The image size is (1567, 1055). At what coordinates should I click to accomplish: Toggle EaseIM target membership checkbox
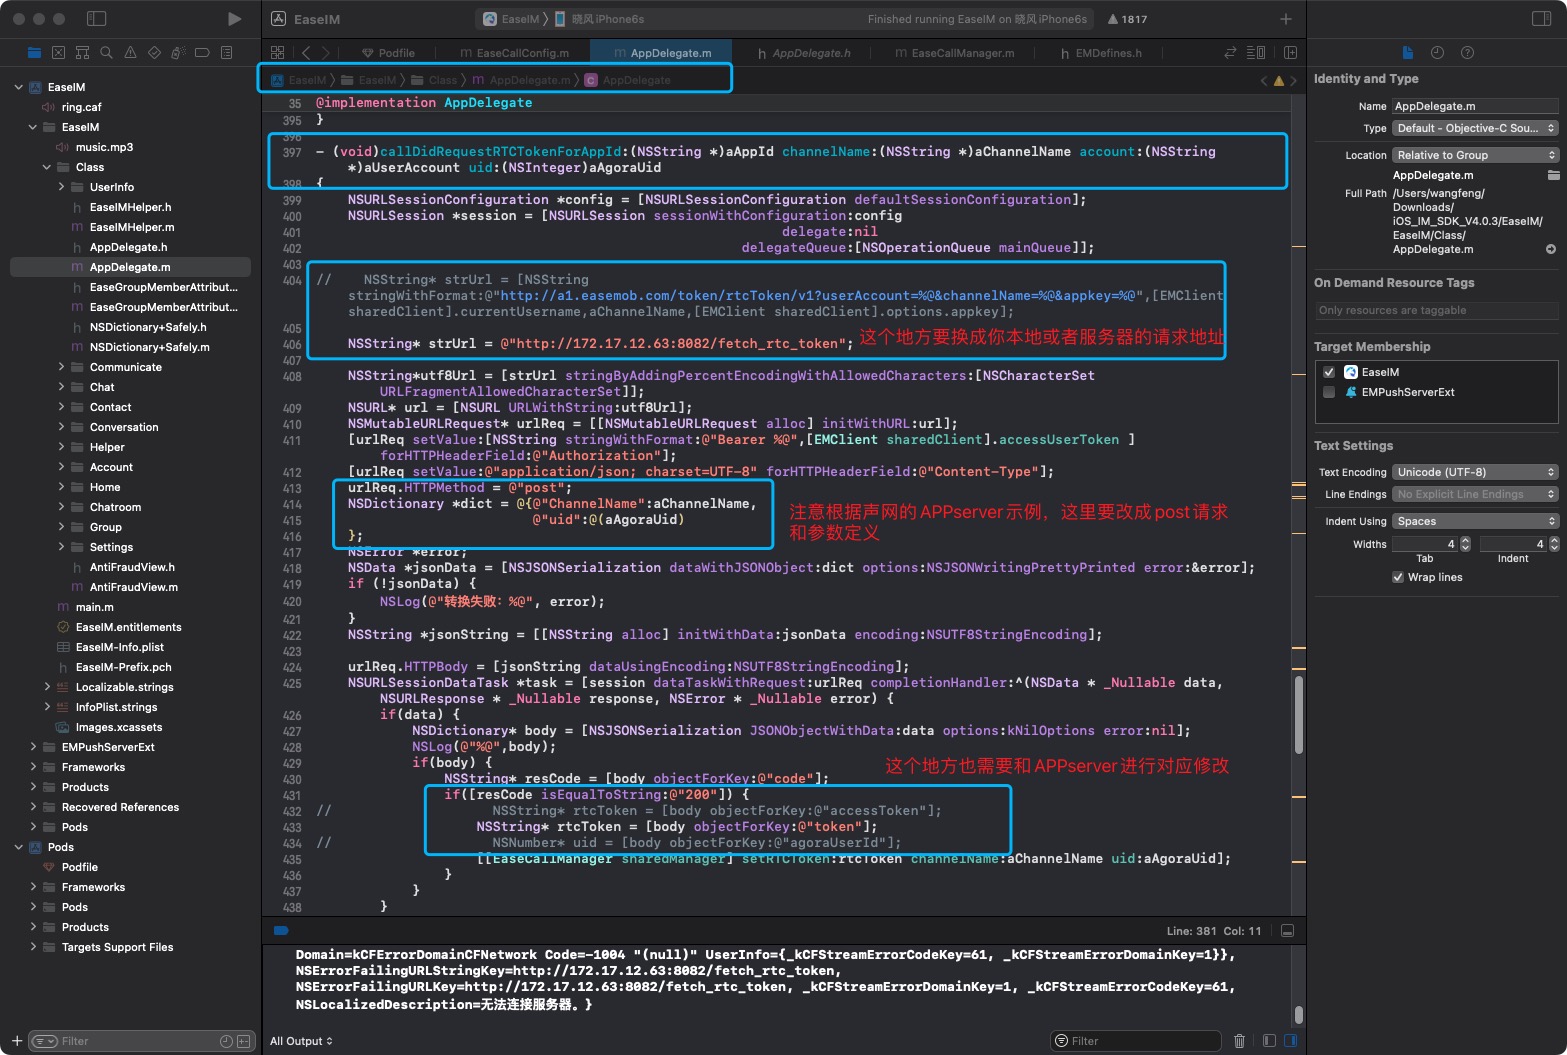pyautogui.click(x=1329, y=372)
